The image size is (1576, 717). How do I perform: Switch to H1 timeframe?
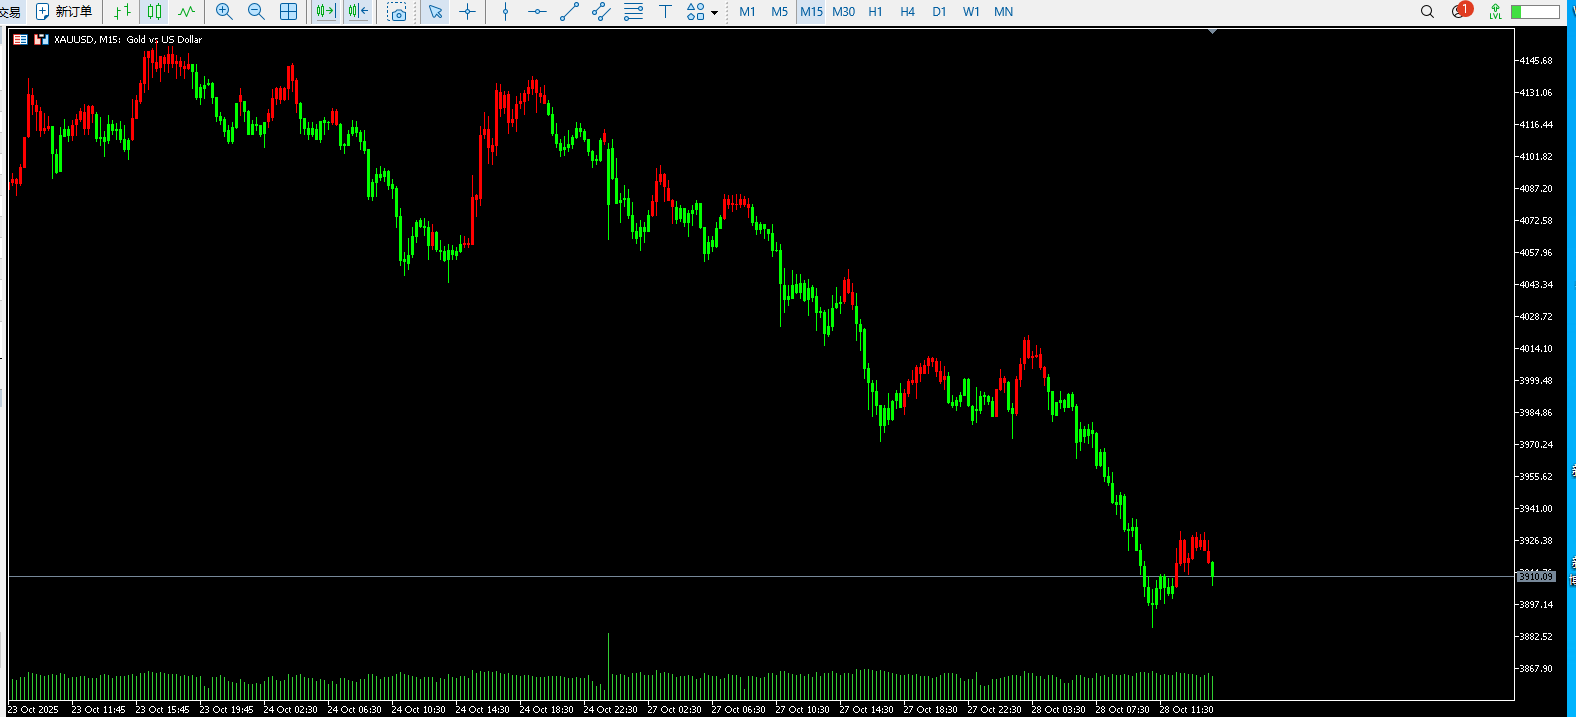(875, 12)
